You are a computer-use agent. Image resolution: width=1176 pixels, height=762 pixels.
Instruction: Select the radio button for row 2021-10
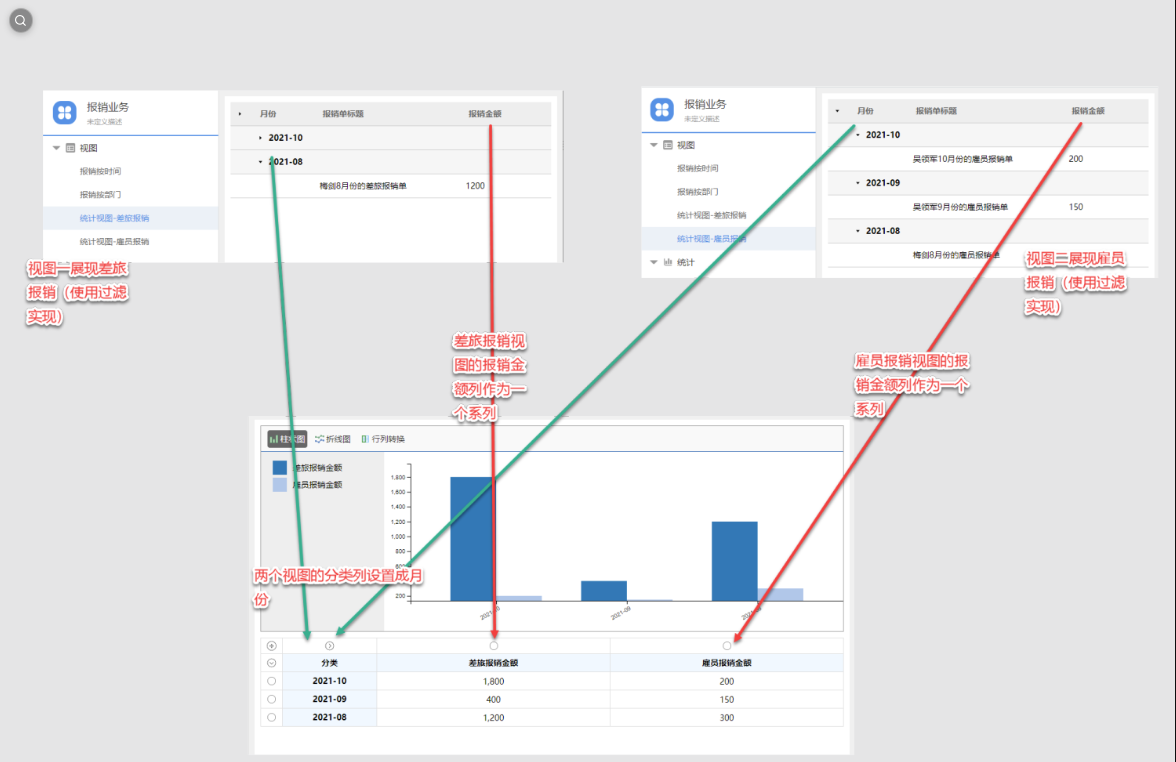coord(271,681)
